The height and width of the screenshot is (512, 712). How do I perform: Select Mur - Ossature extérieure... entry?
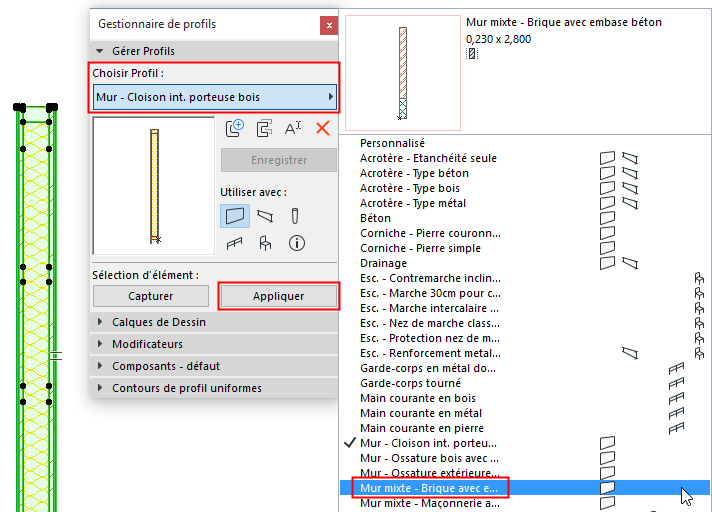pos(525,473)
